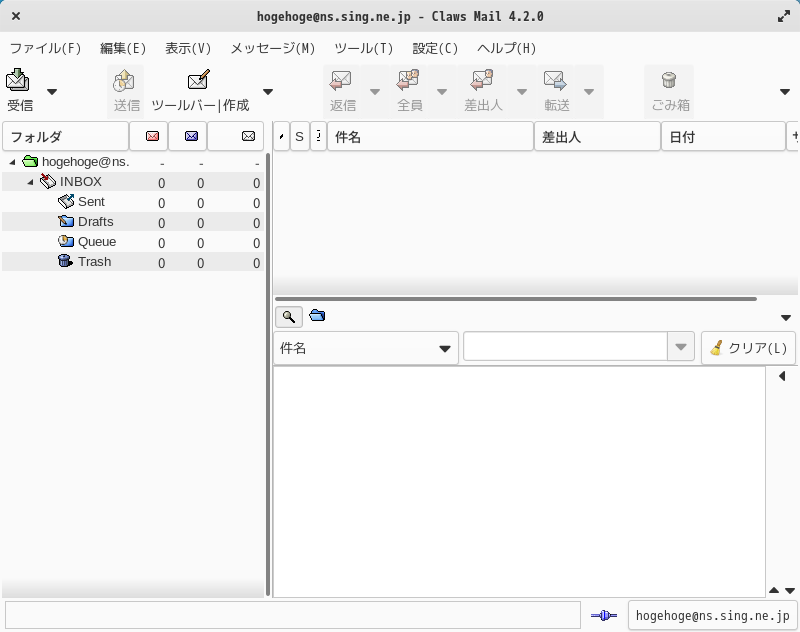Sort message list by 日付 column

723,136
